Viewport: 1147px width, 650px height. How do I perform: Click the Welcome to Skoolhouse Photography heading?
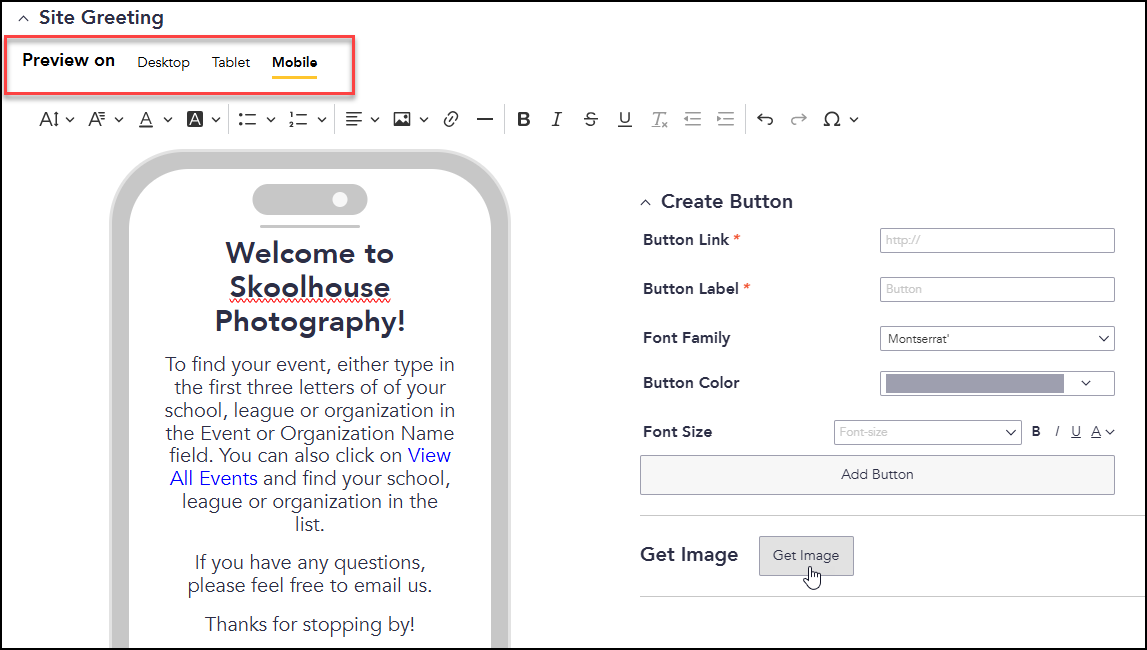pyautogui.click(x=310, y=287)
